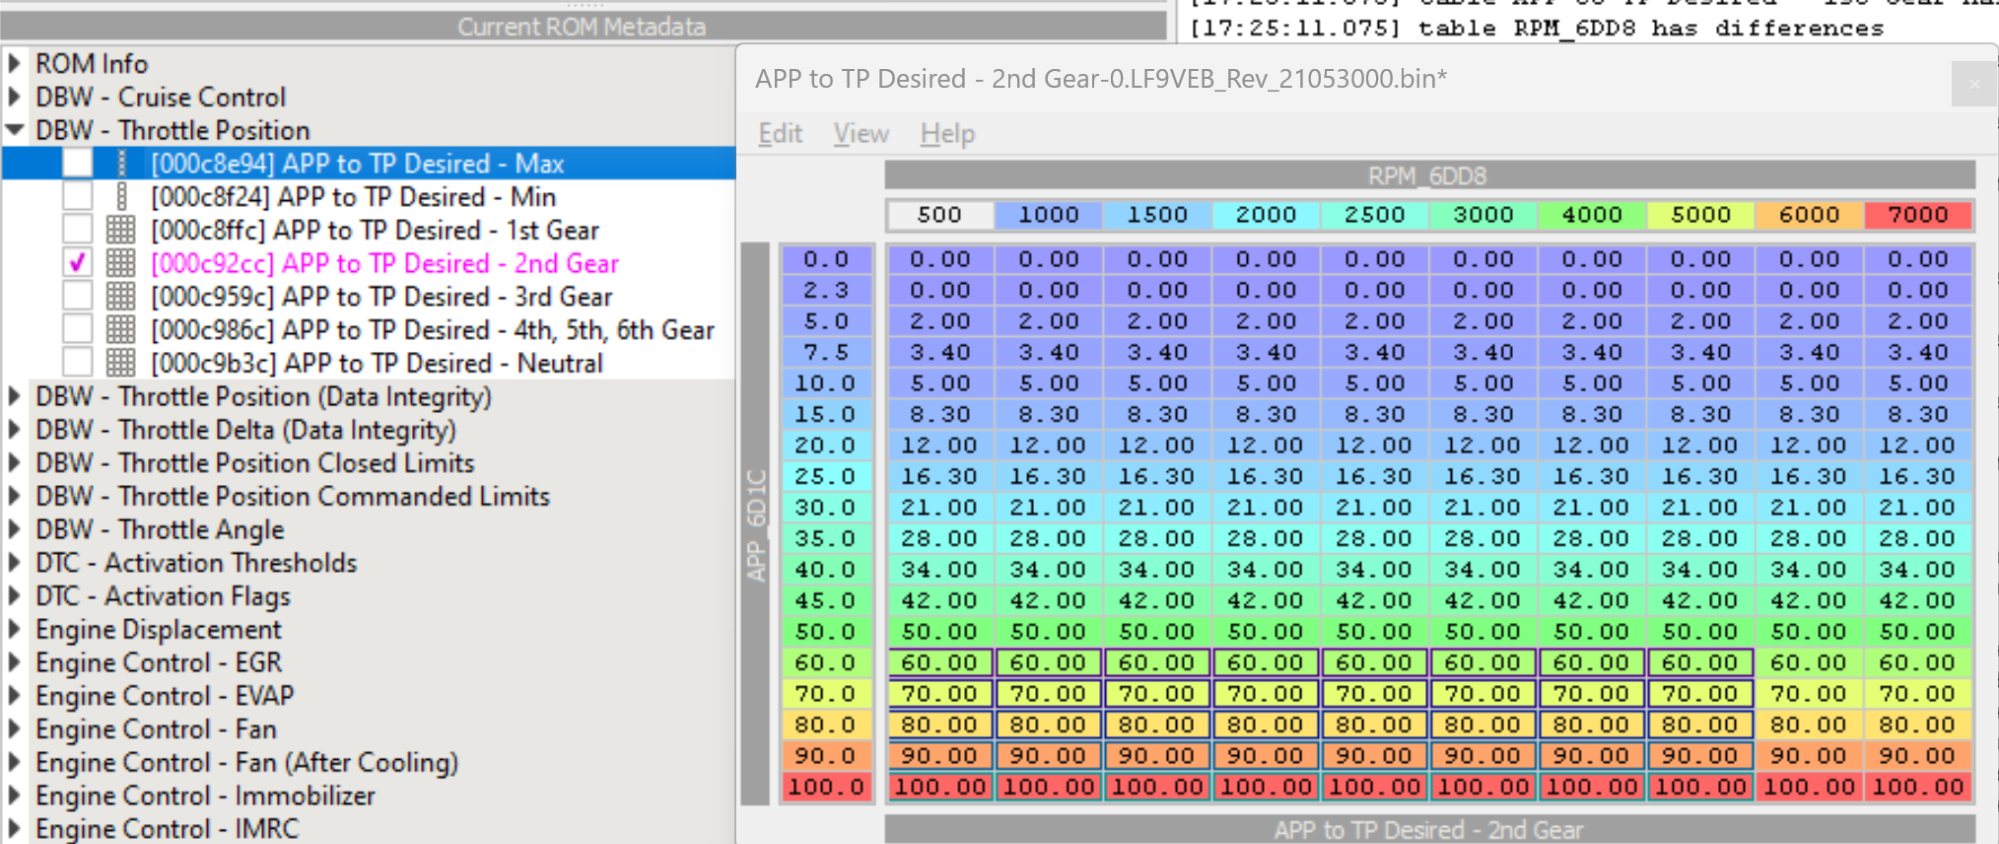
Task: Select the 28.00 cell under 2500 RPM
Action: (1374, 538)
